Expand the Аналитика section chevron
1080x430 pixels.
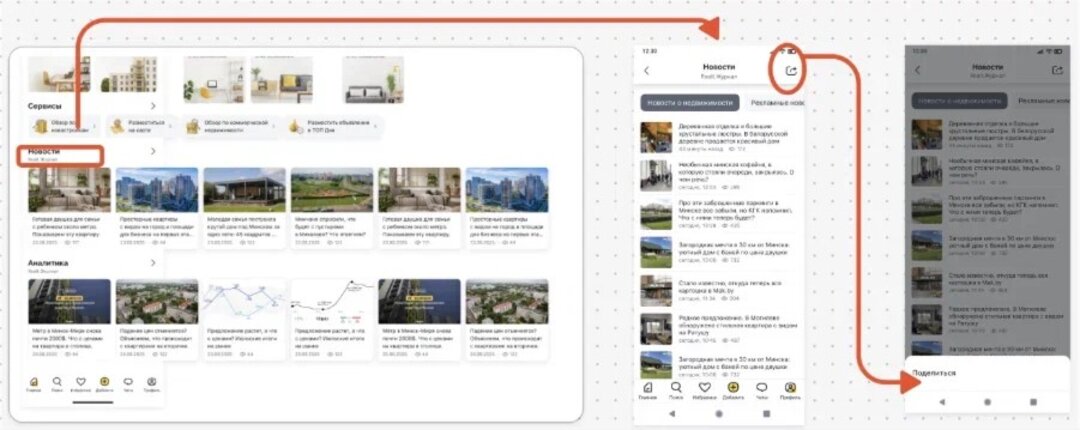tap(152, 262)
